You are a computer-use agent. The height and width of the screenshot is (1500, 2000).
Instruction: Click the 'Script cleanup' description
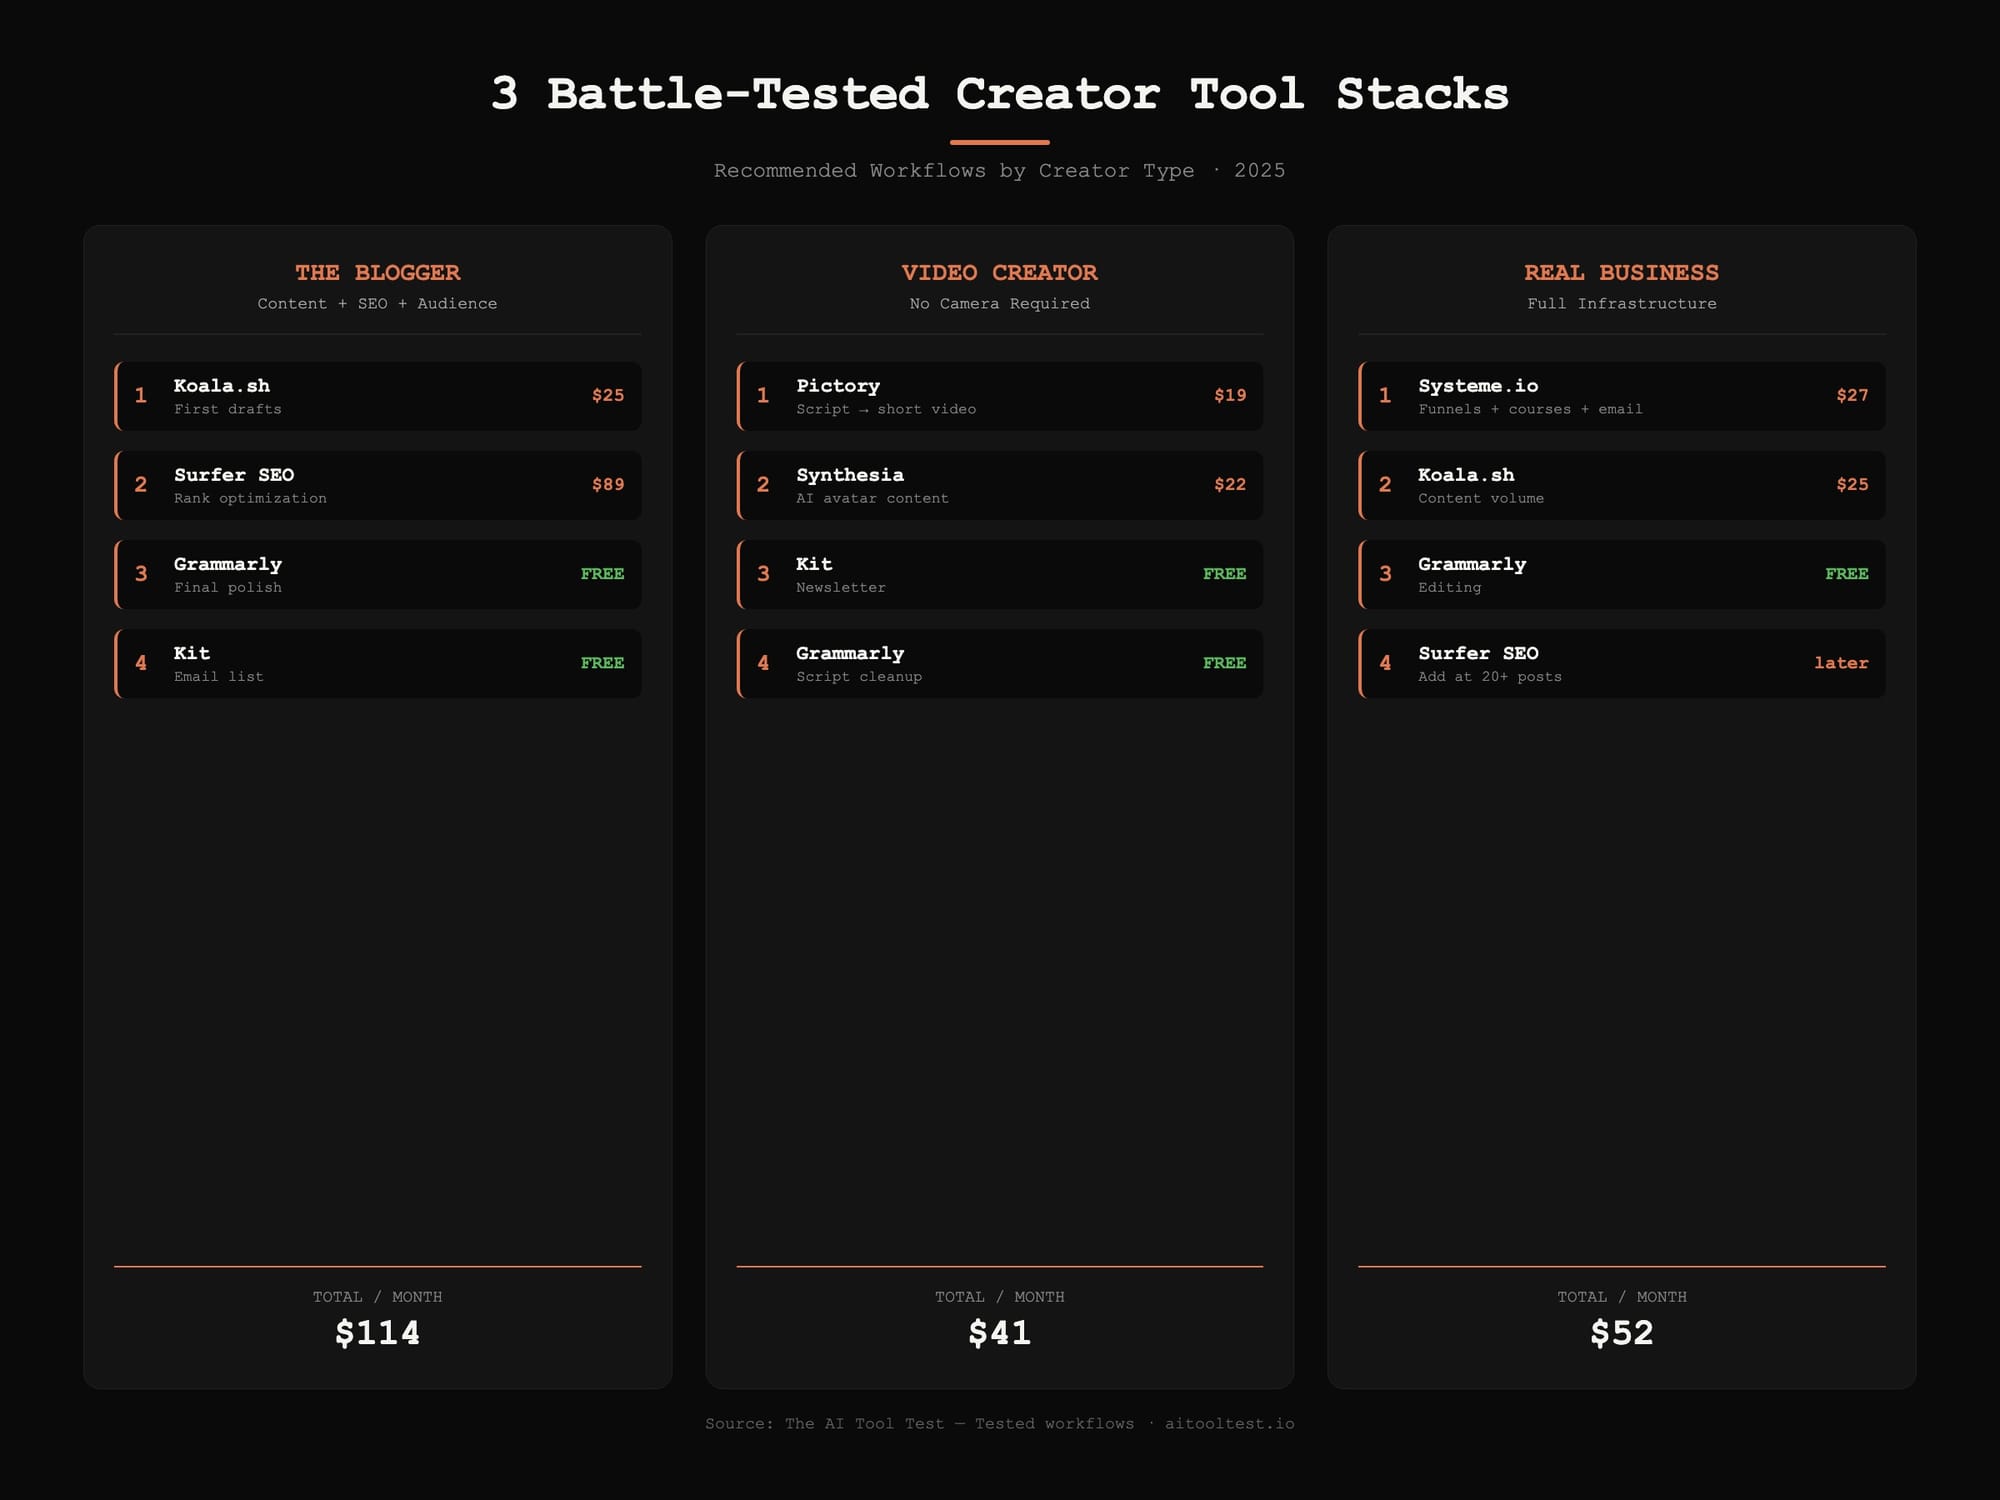pos(859,676)
